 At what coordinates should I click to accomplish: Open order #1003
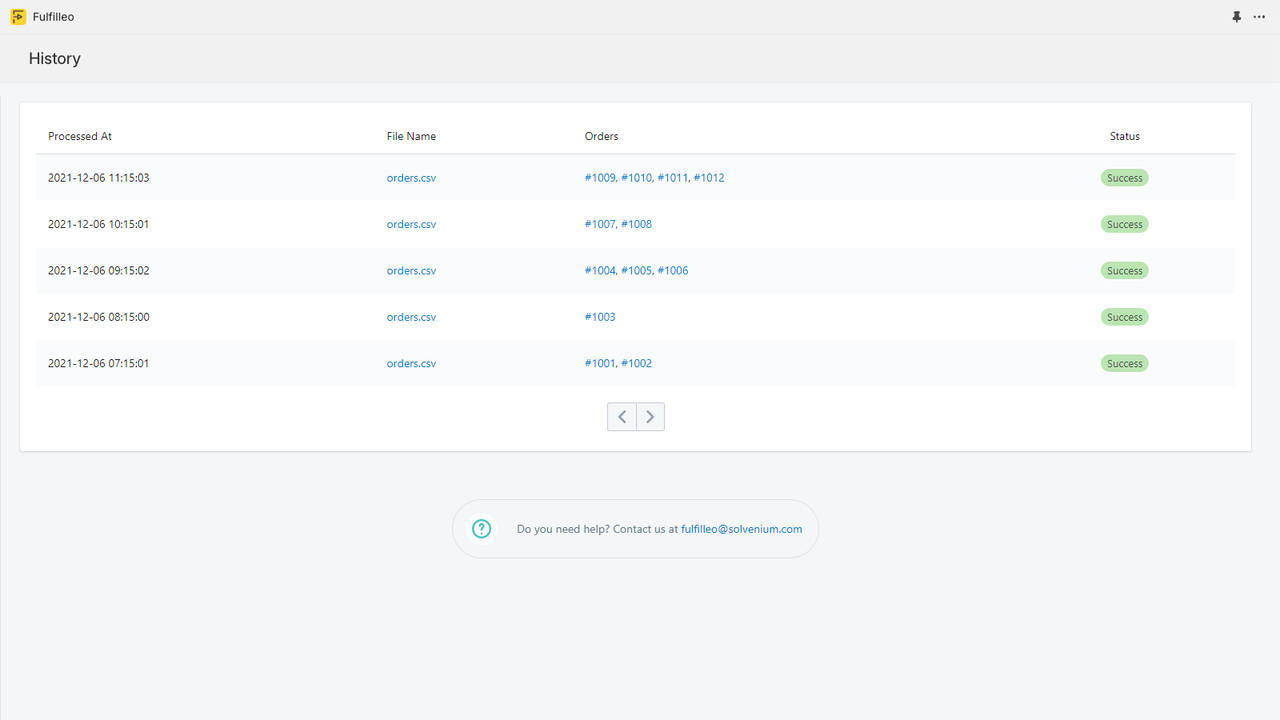coord(599,316)
